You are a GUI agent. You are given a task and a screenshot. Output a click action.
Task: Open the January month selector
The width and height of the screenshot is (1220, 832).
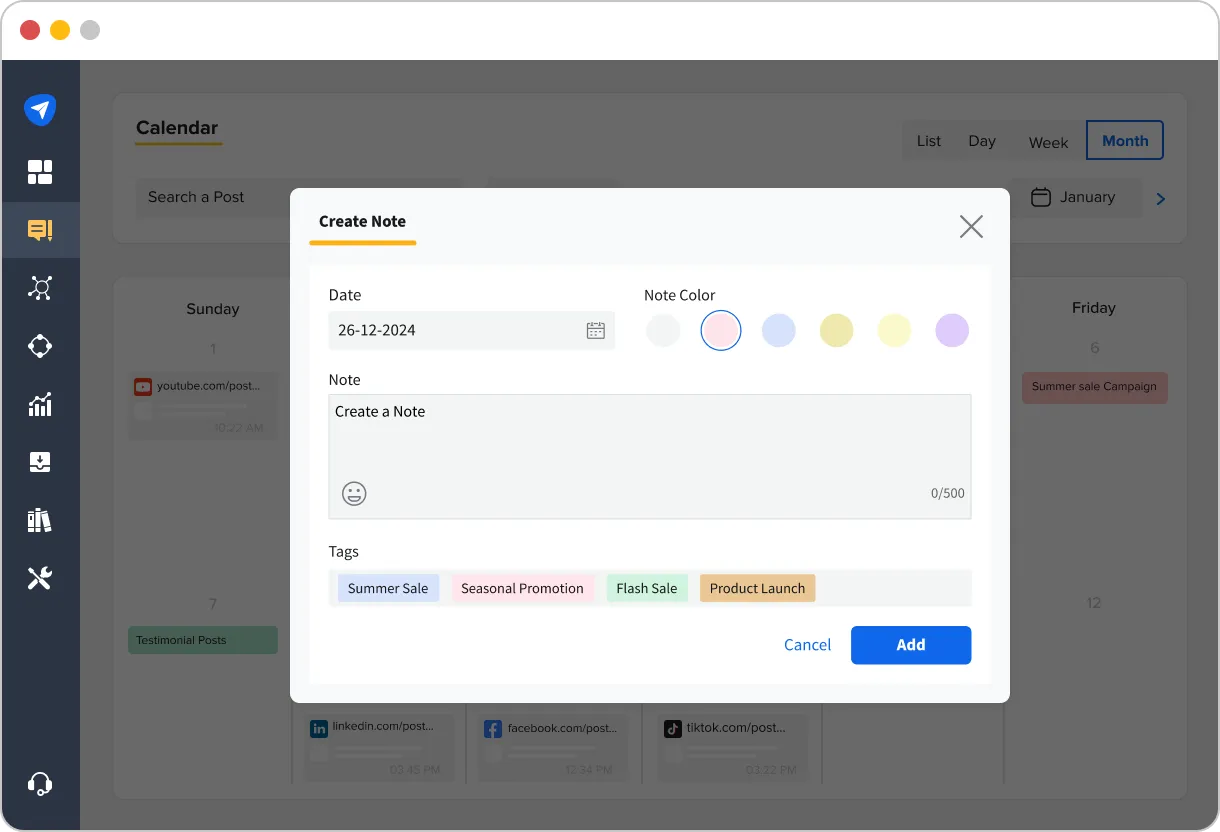tap(1076, 197)
